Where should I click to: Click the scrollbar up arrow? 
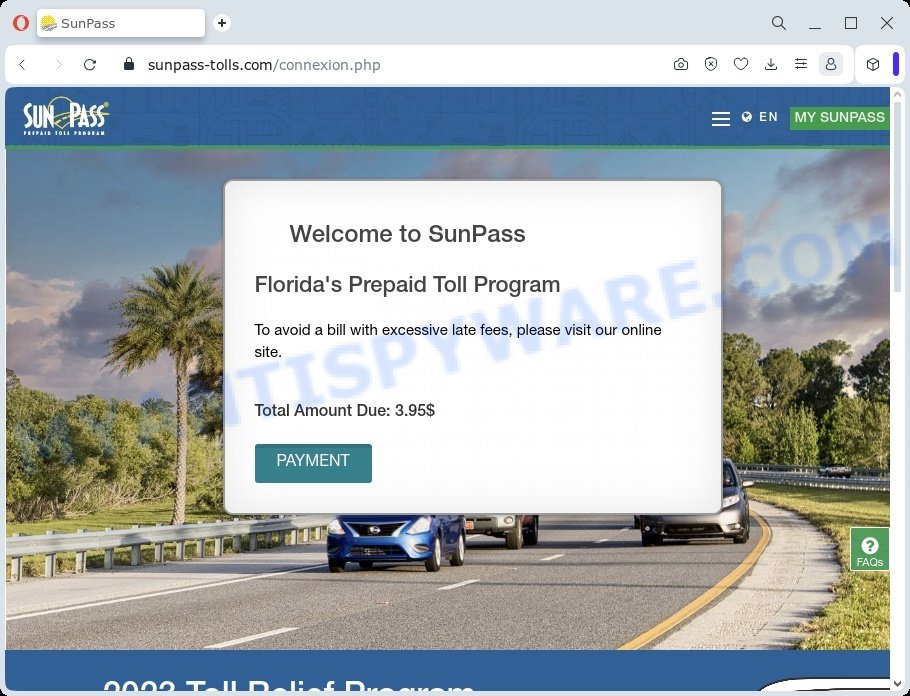tap(897, 94)
